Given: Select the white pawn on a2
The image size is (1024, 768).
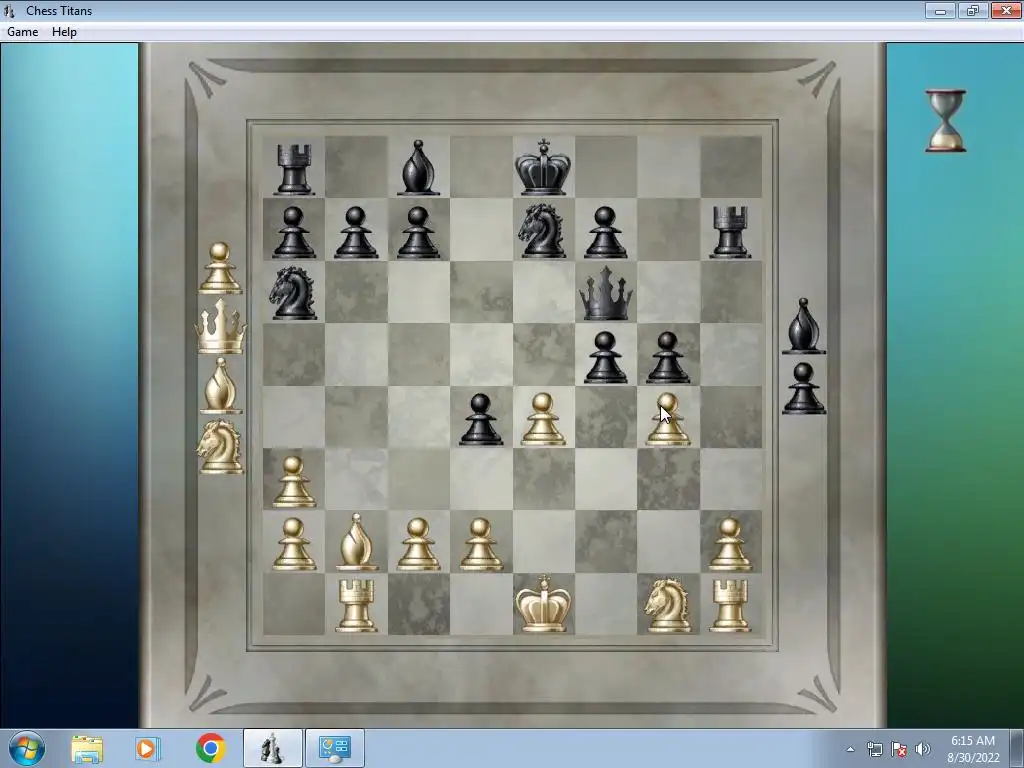Looking at the screenshot, I should [x=293, y=544].
